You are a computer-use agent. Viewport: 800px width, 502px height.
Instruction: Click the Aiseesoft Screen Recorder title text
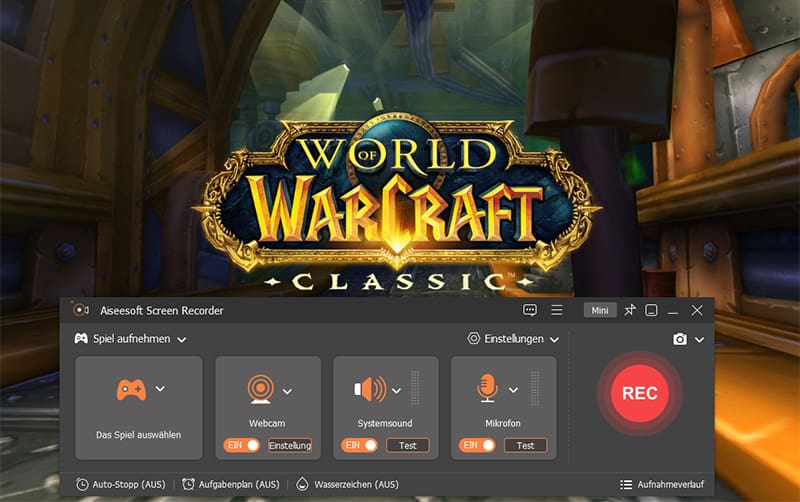tap(162, 310)
